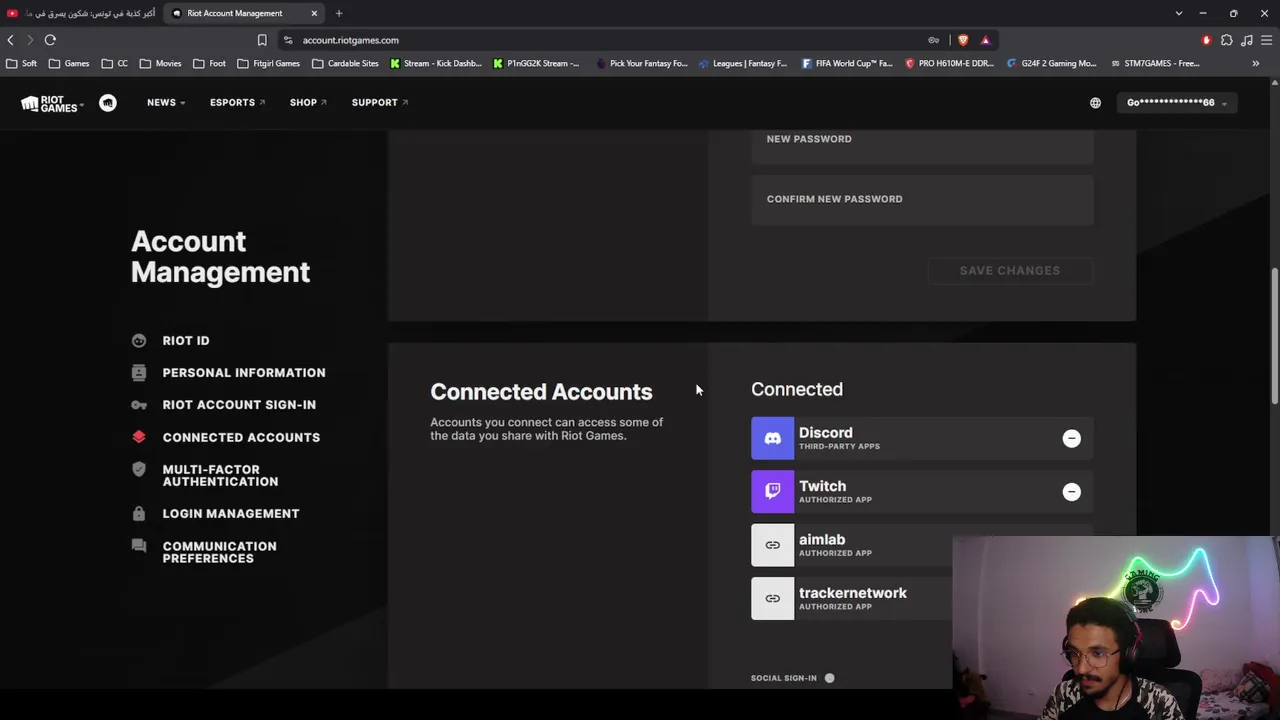Open the Movies bookmarks folder
The width and height of the screenshot is (1280, 720).
click(160, 64)
